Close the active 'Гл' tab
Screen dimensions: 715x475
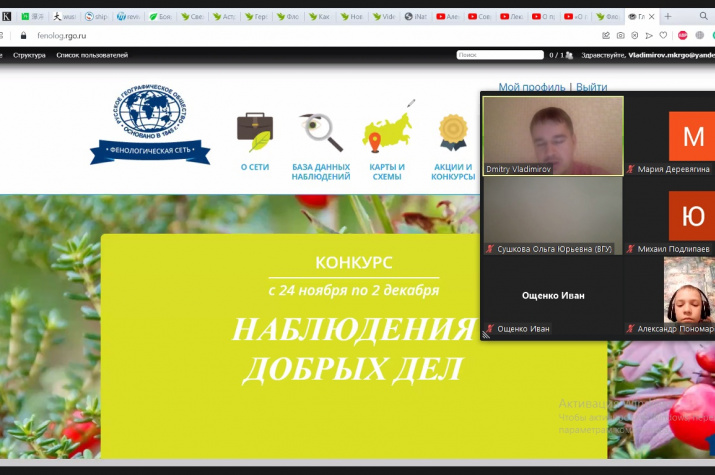(x=652, y=17)
